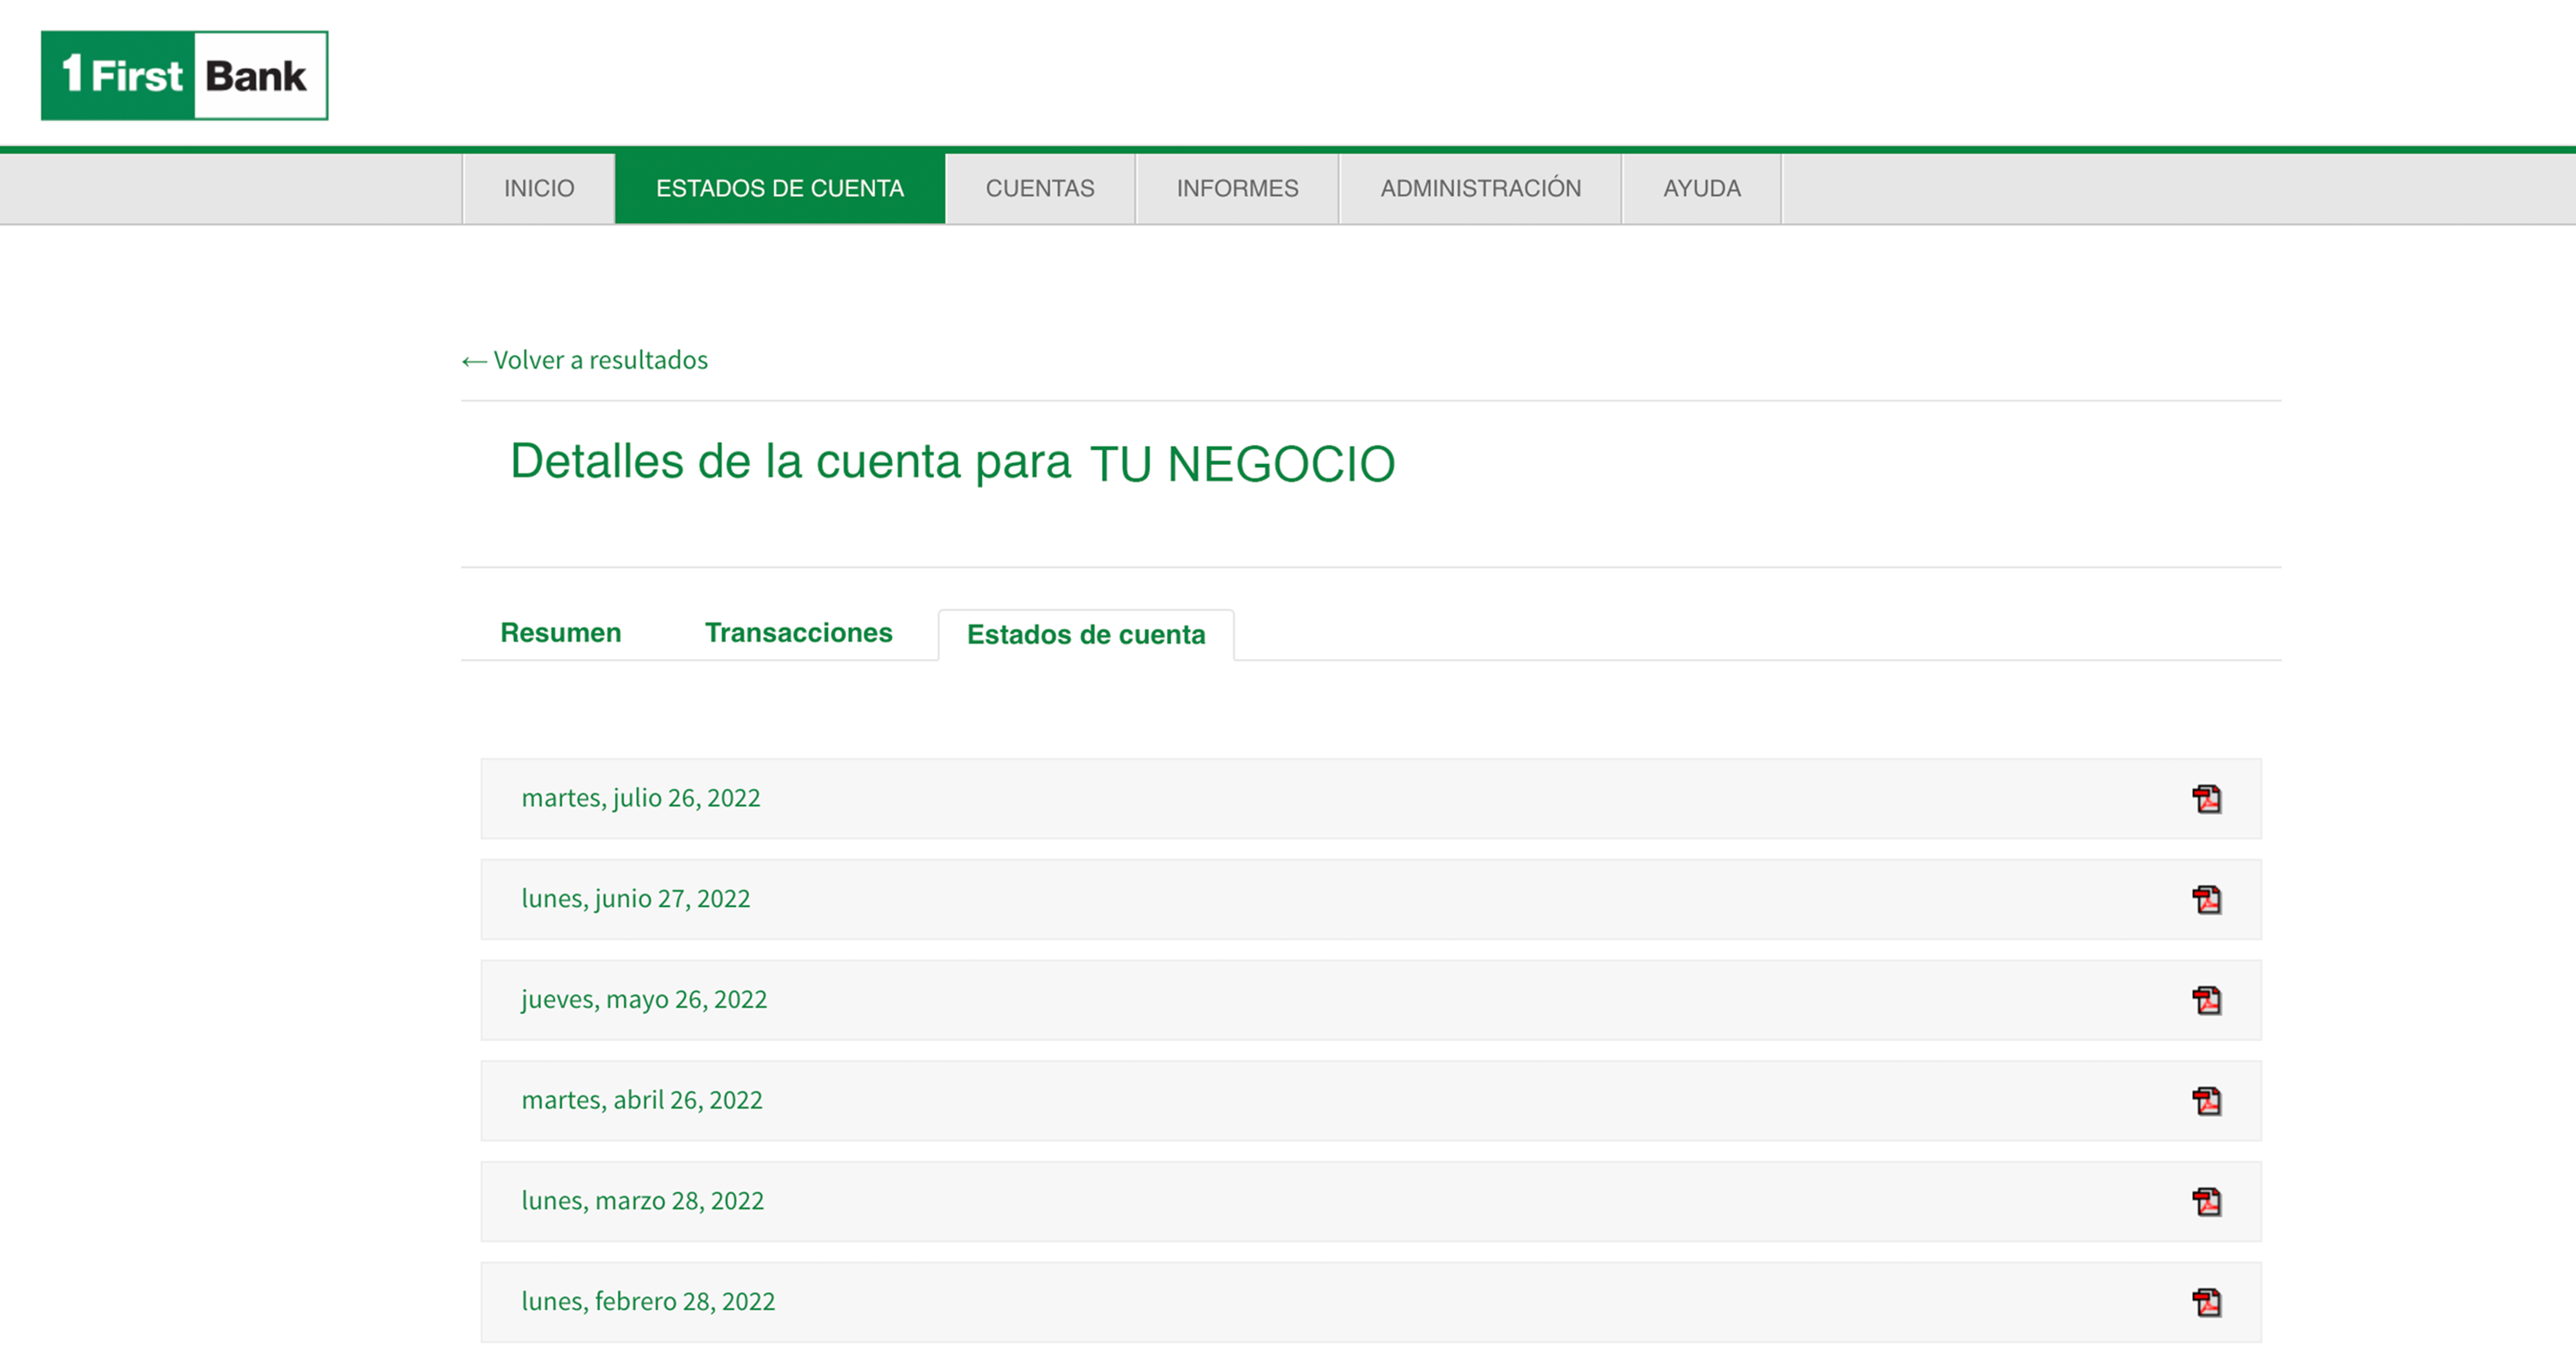2576x1359 pixels.
Task: Switch to the Resumen tab
Action: coord(561,633)
